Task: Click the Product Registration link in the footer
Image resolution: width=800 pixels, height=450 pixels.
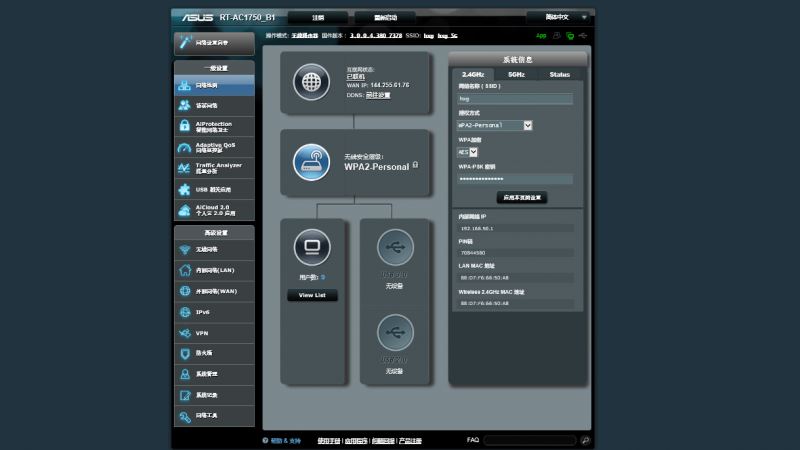Action: click(410, 441)
